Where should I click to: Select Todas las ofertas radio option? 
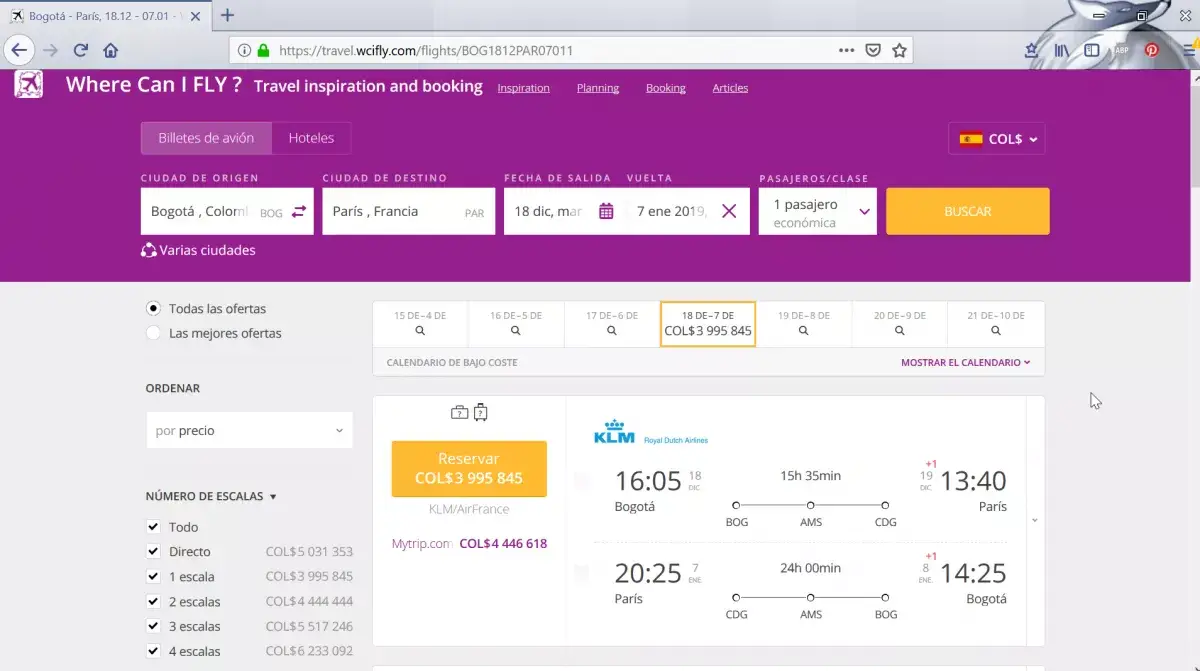(x=153, y=309)
